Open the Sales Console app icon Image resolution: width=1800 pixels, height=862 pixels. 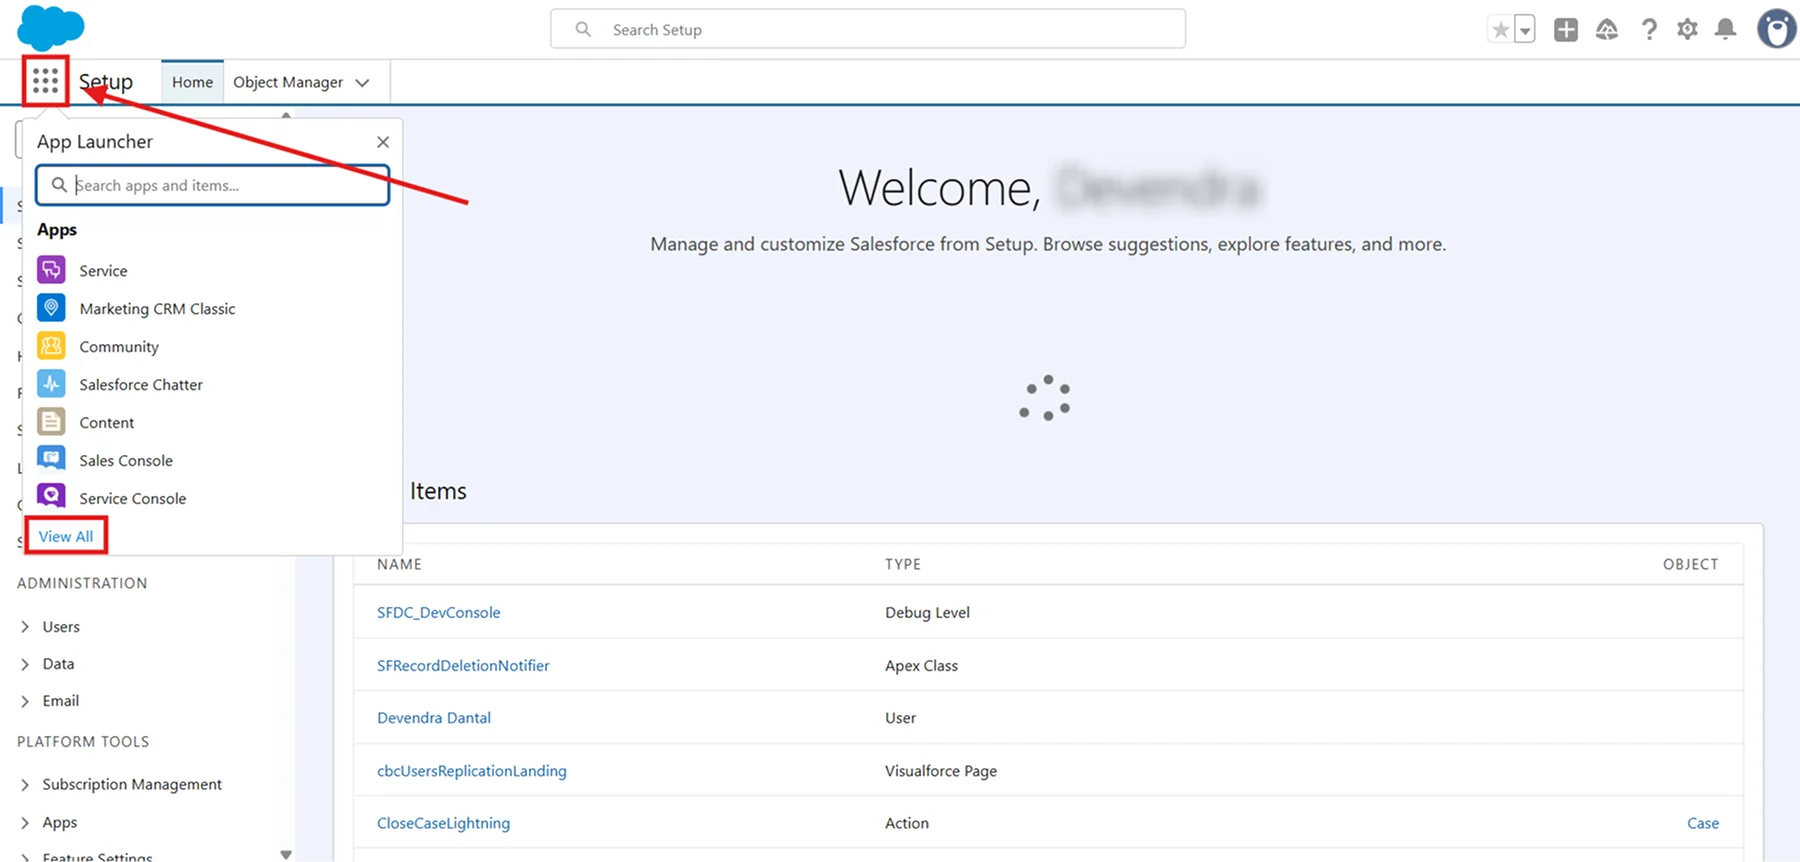pos(51,460)
